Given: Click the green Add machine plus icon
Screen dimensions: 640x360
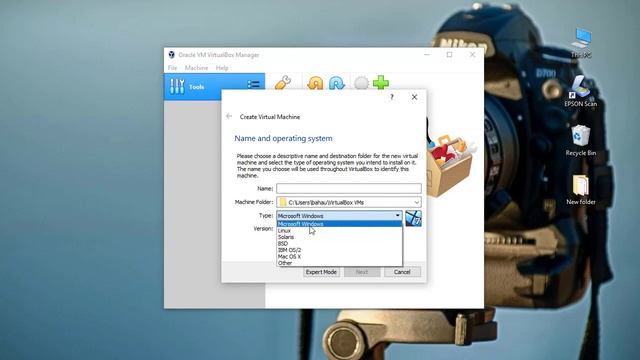Looking at the screenshot, I should click(x=381, y=82).
